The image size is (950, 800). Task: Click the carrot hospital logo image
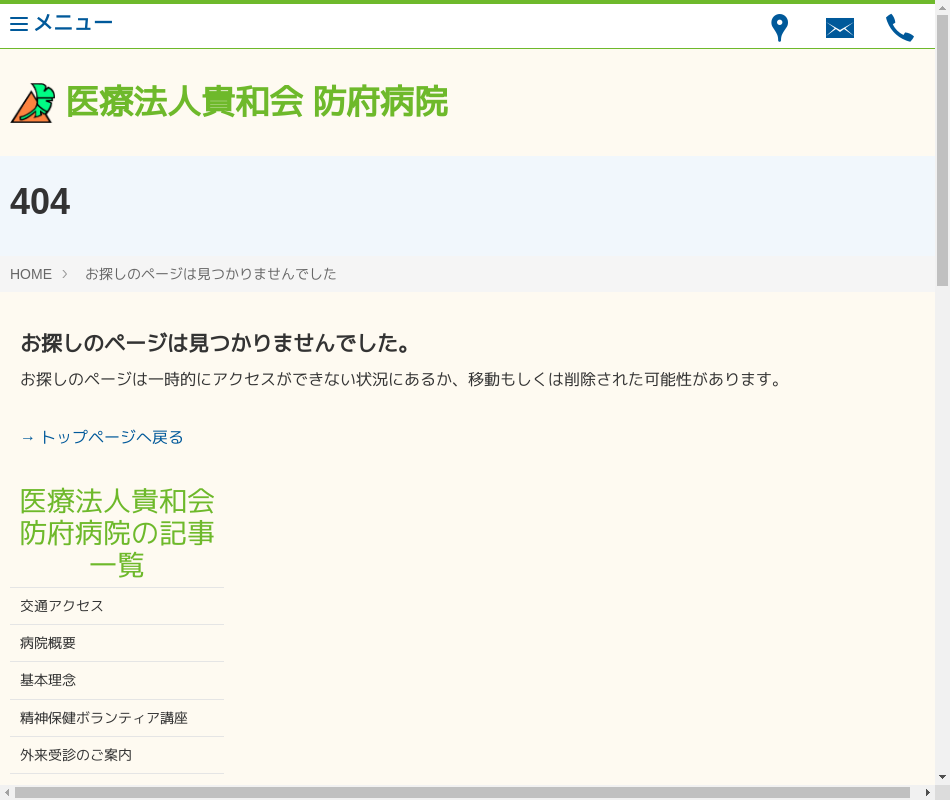pyautogui.click(x=31, y=103)
